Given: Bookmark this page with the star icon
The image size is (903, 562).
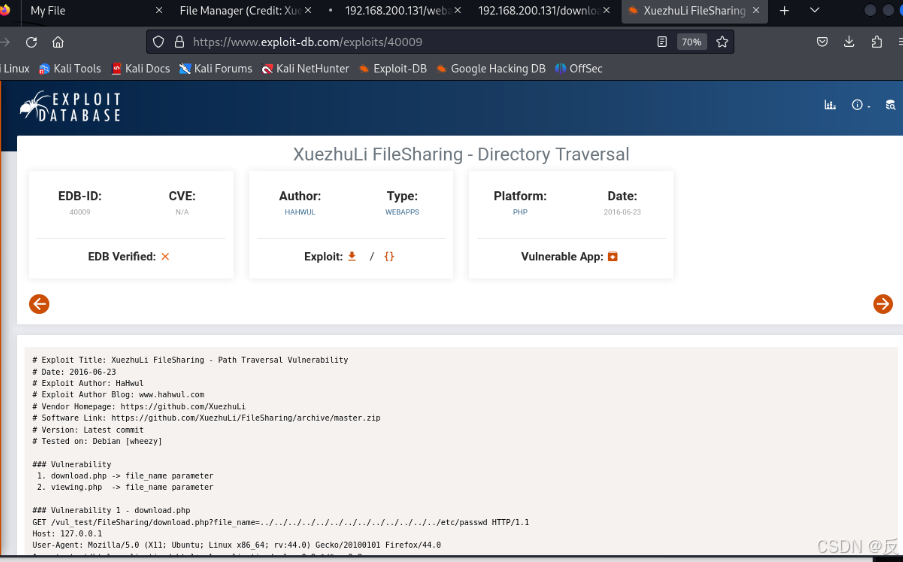Looking at the screenshot, I should tap(722, 42).
